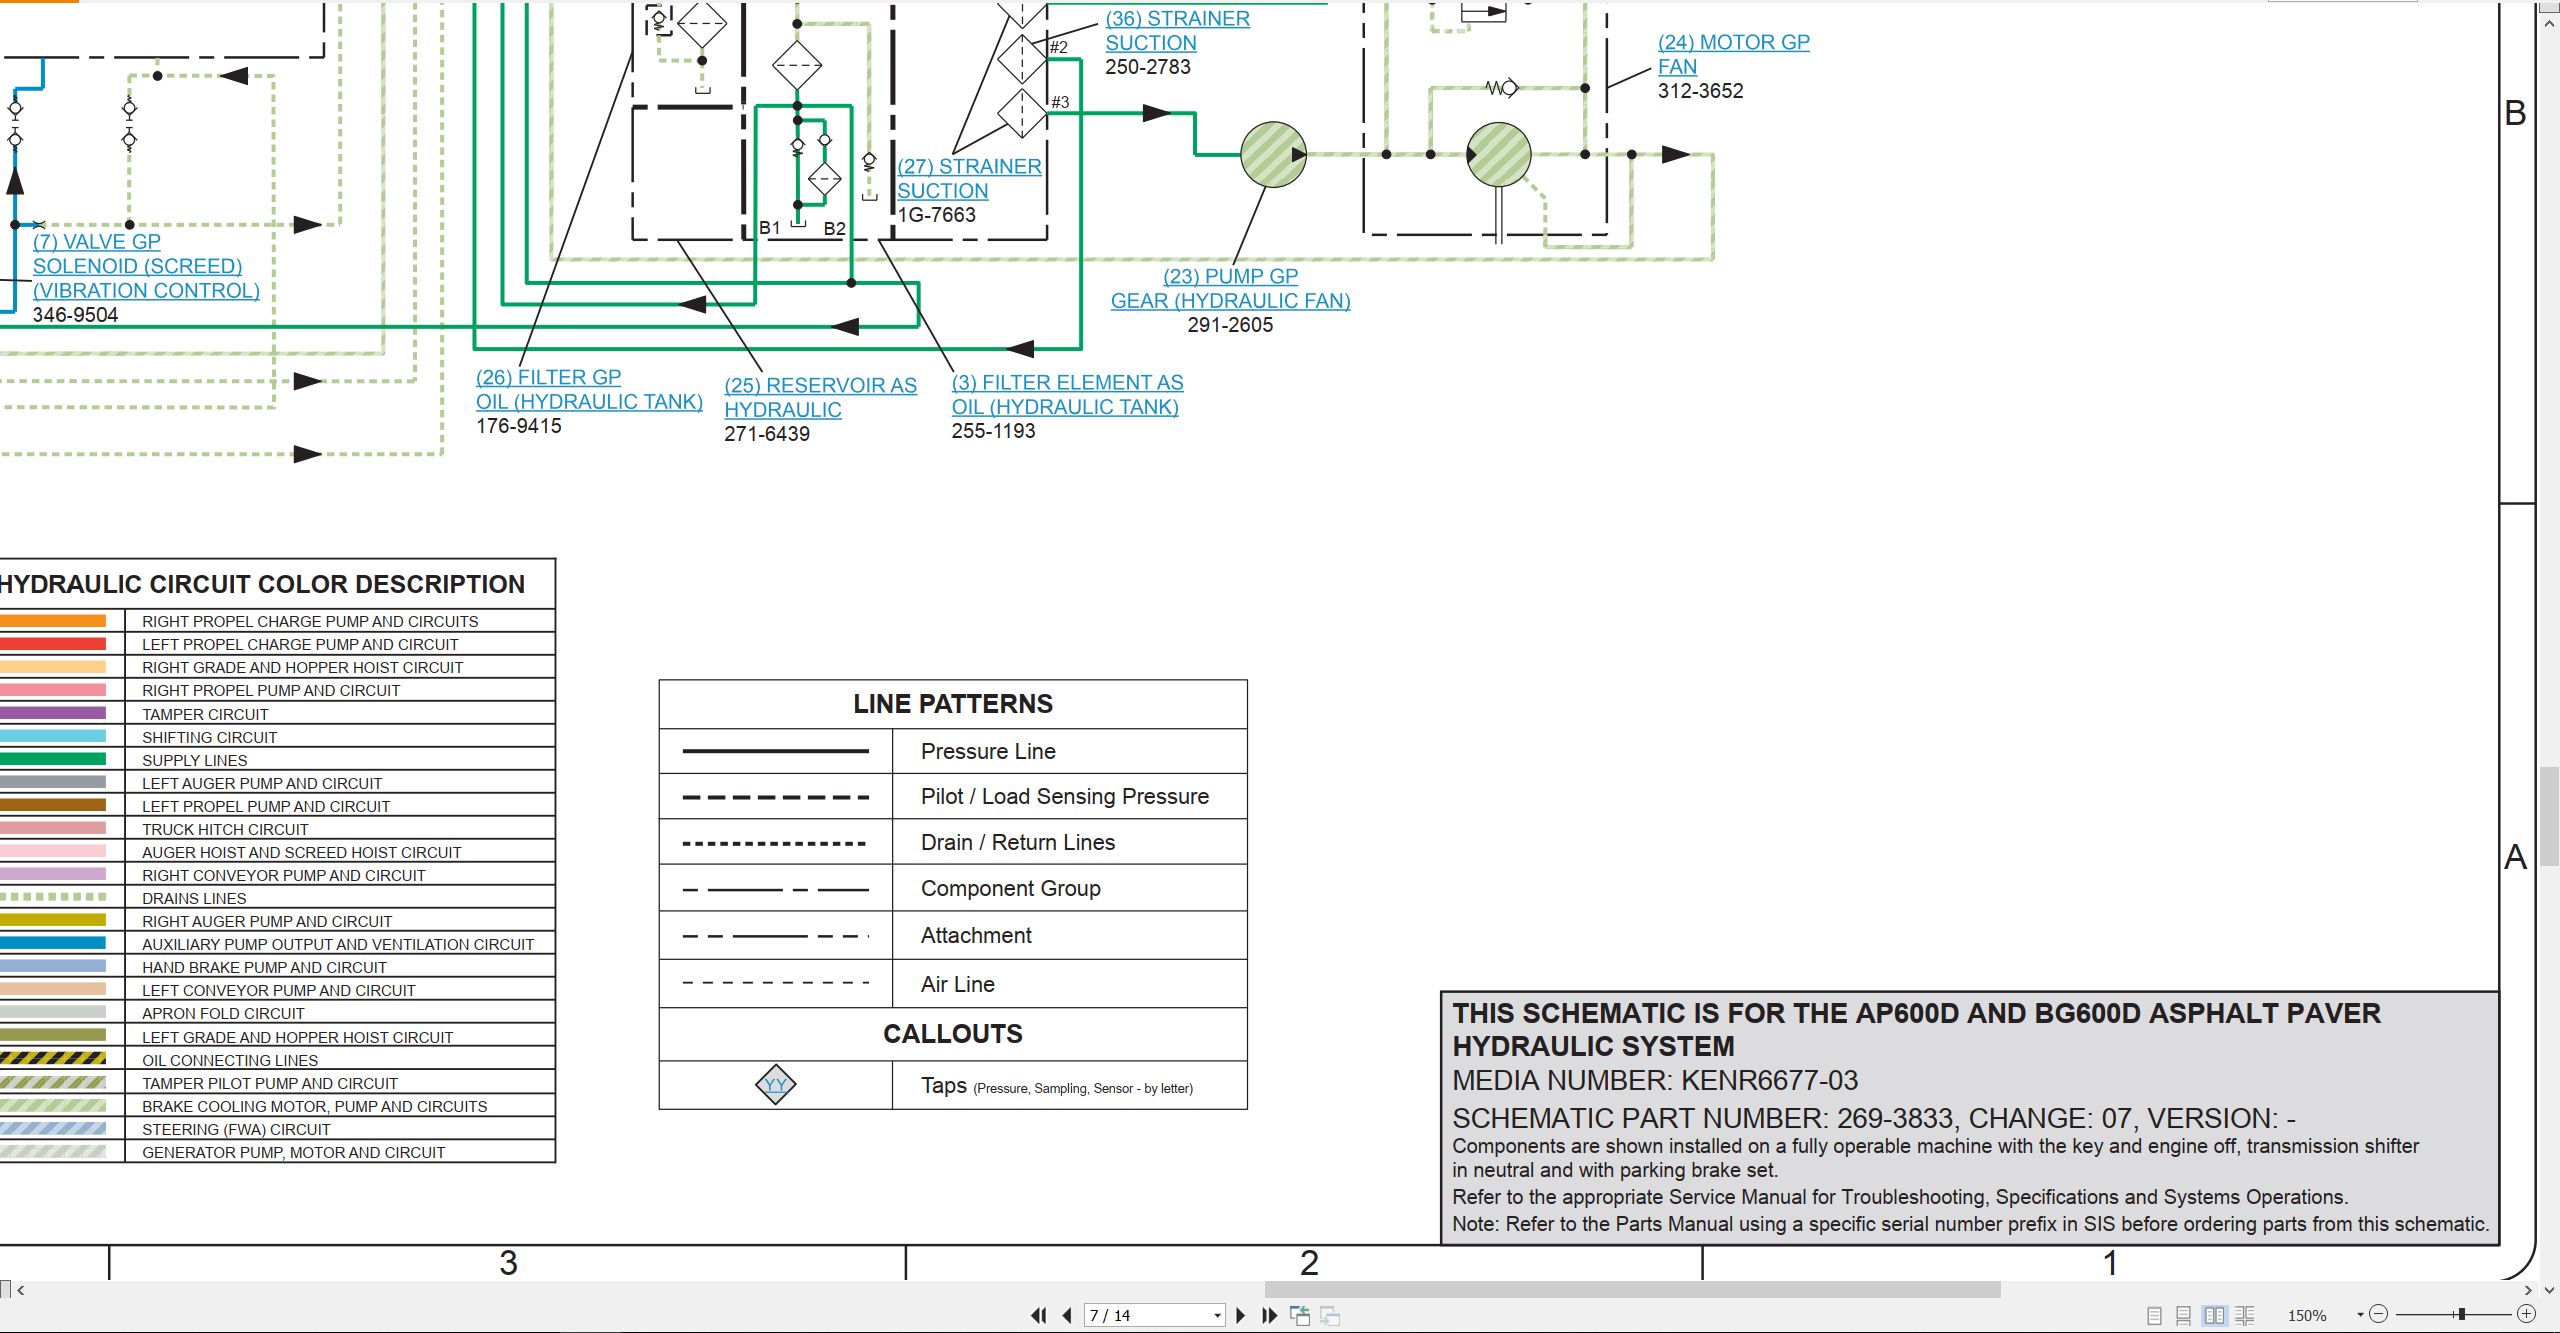Click the STEERING (FWA) CIRCUIT legend row
The image size is (2560, 1333).
(x=277, y=1130)
